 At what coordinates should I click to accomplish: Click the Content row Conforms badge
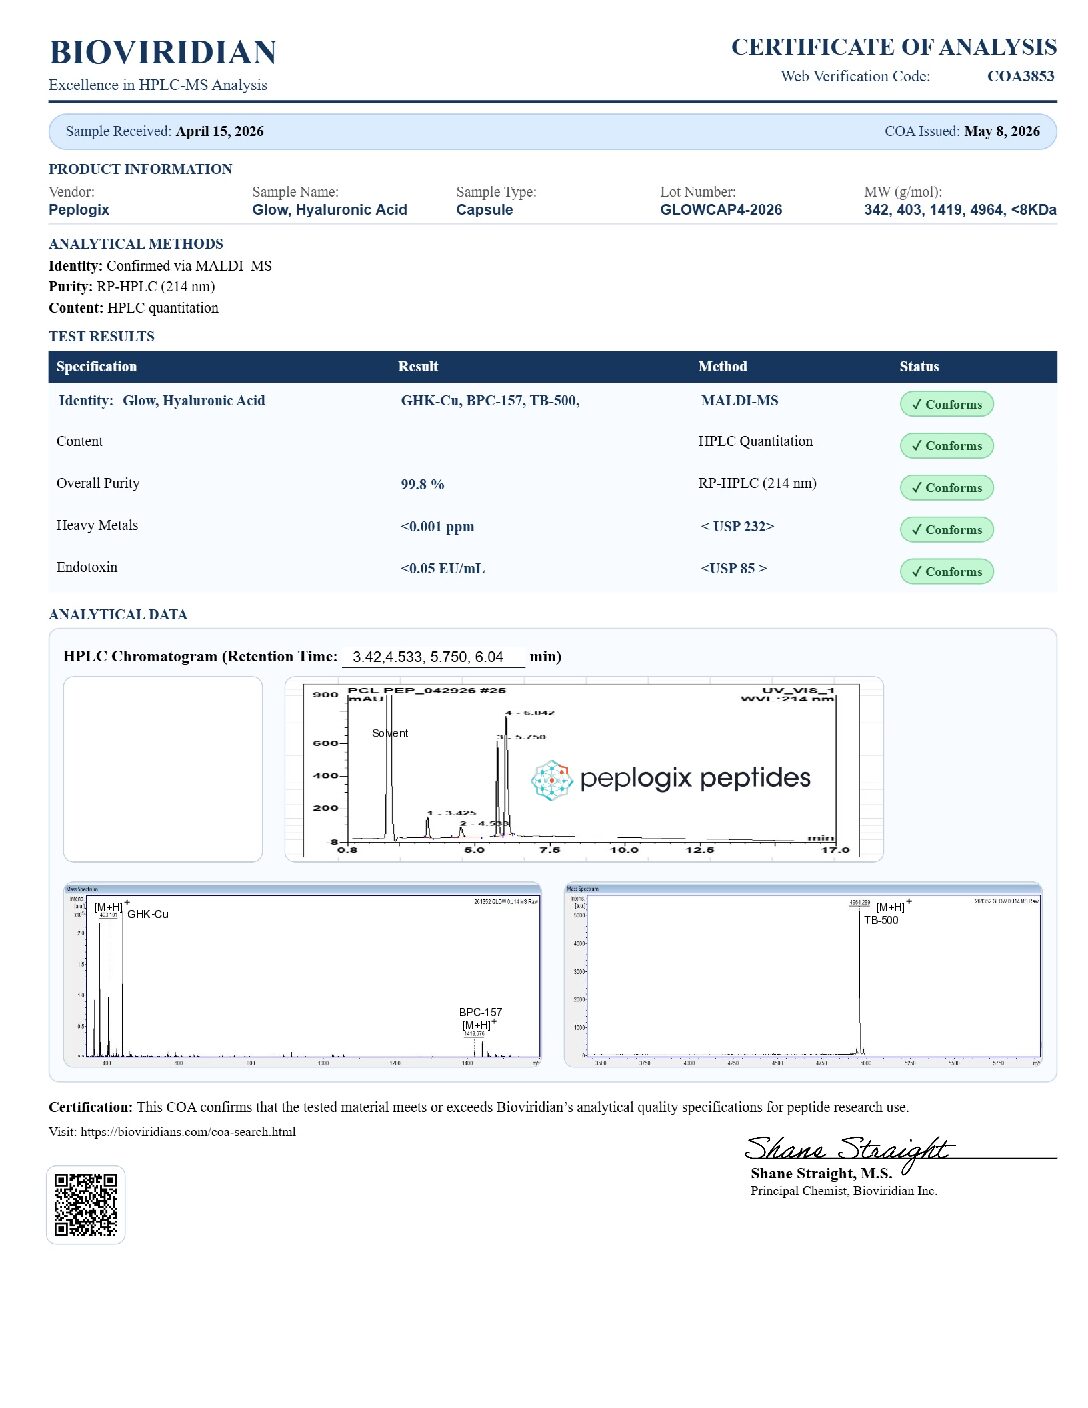[946, 446]
